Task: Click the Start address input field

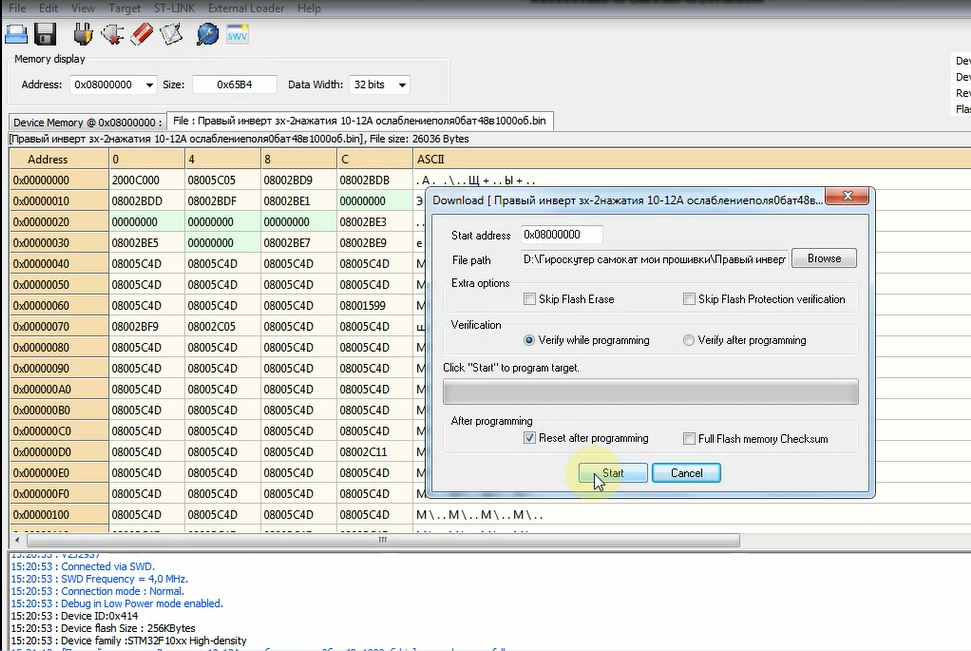Action: pyautogui.click(x=561, y=235)
